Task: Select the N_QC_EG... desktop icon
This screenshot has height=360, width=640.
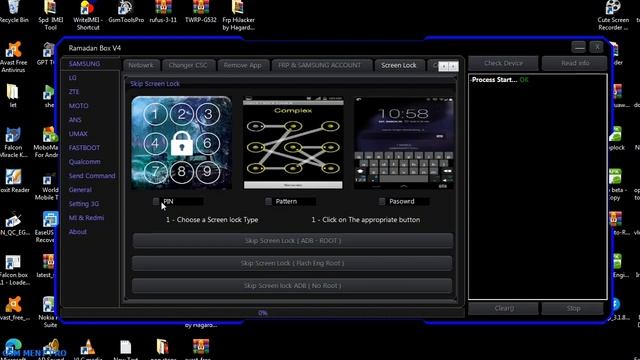Action: click(x=14, y=224)
